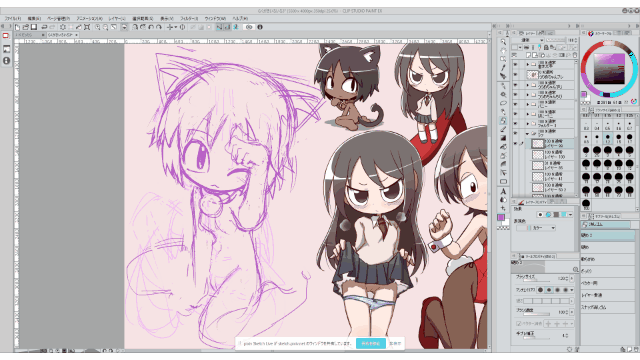Select the Text tool marked with letter A

(503, 191)
